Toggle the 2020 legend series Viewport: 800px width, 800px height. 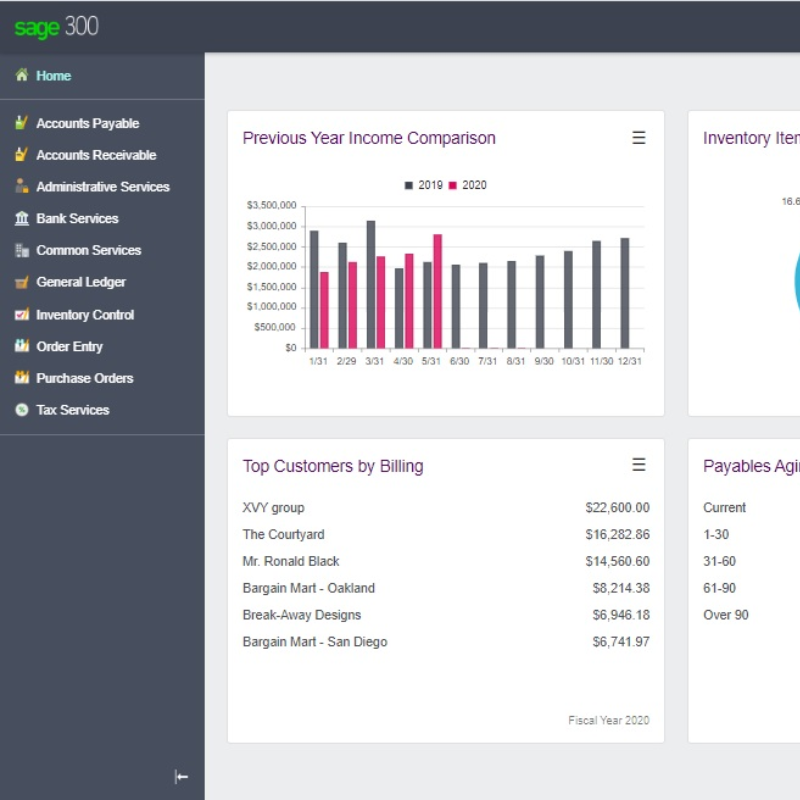[468, 185]
